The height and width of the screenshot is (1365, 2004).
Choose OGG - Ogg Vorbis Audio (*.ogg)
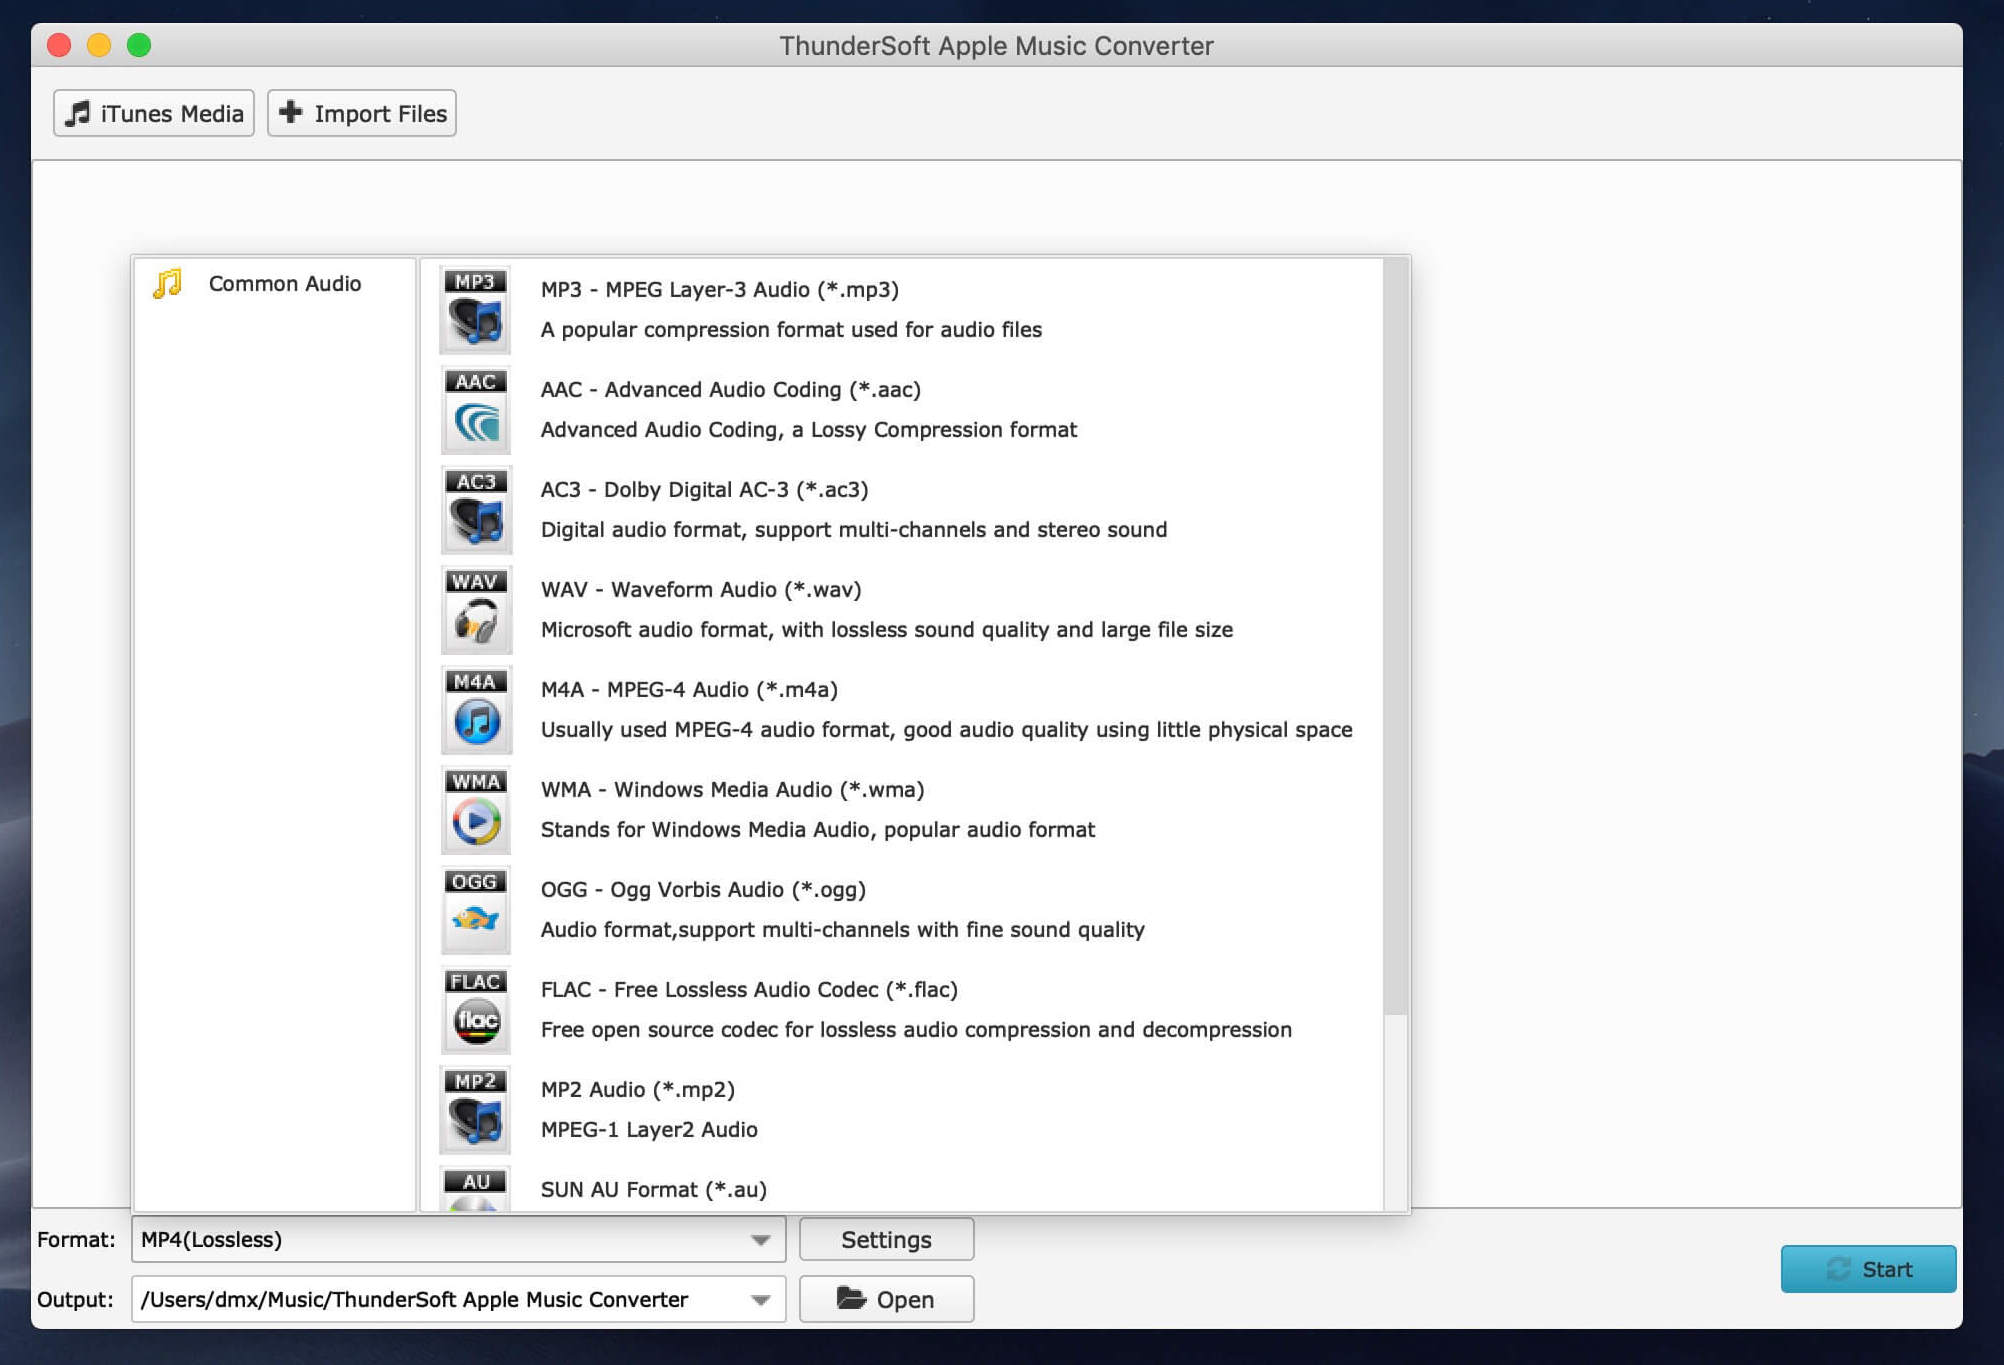tap(704, 889)
